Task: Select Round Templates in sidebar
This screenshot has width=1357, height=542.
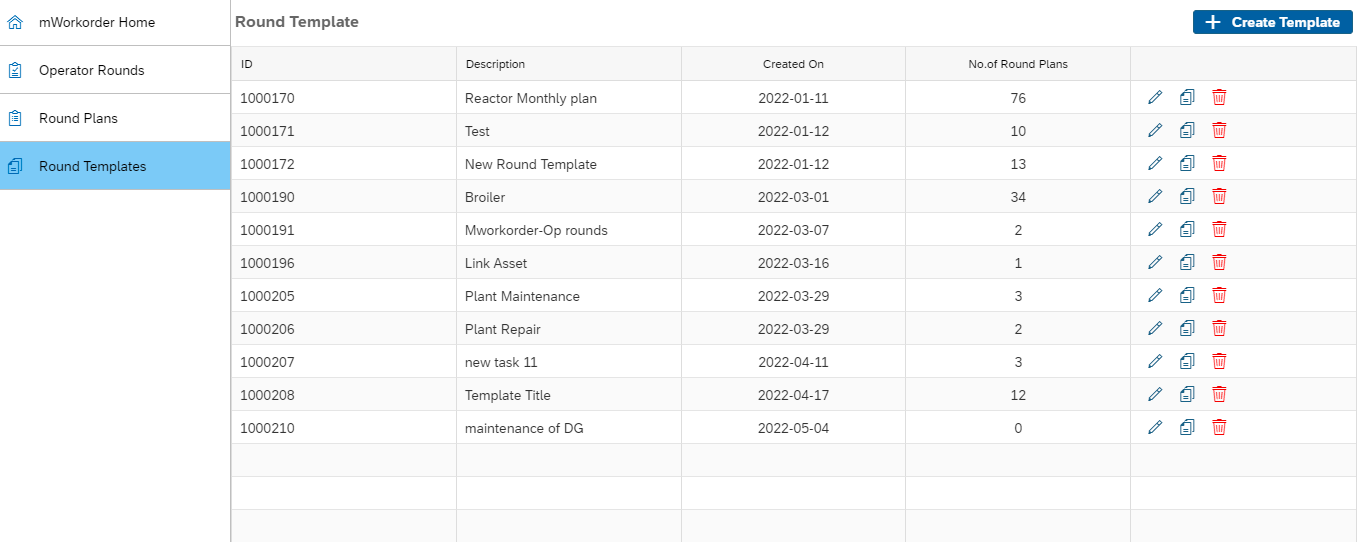Action: click(92, 166)
